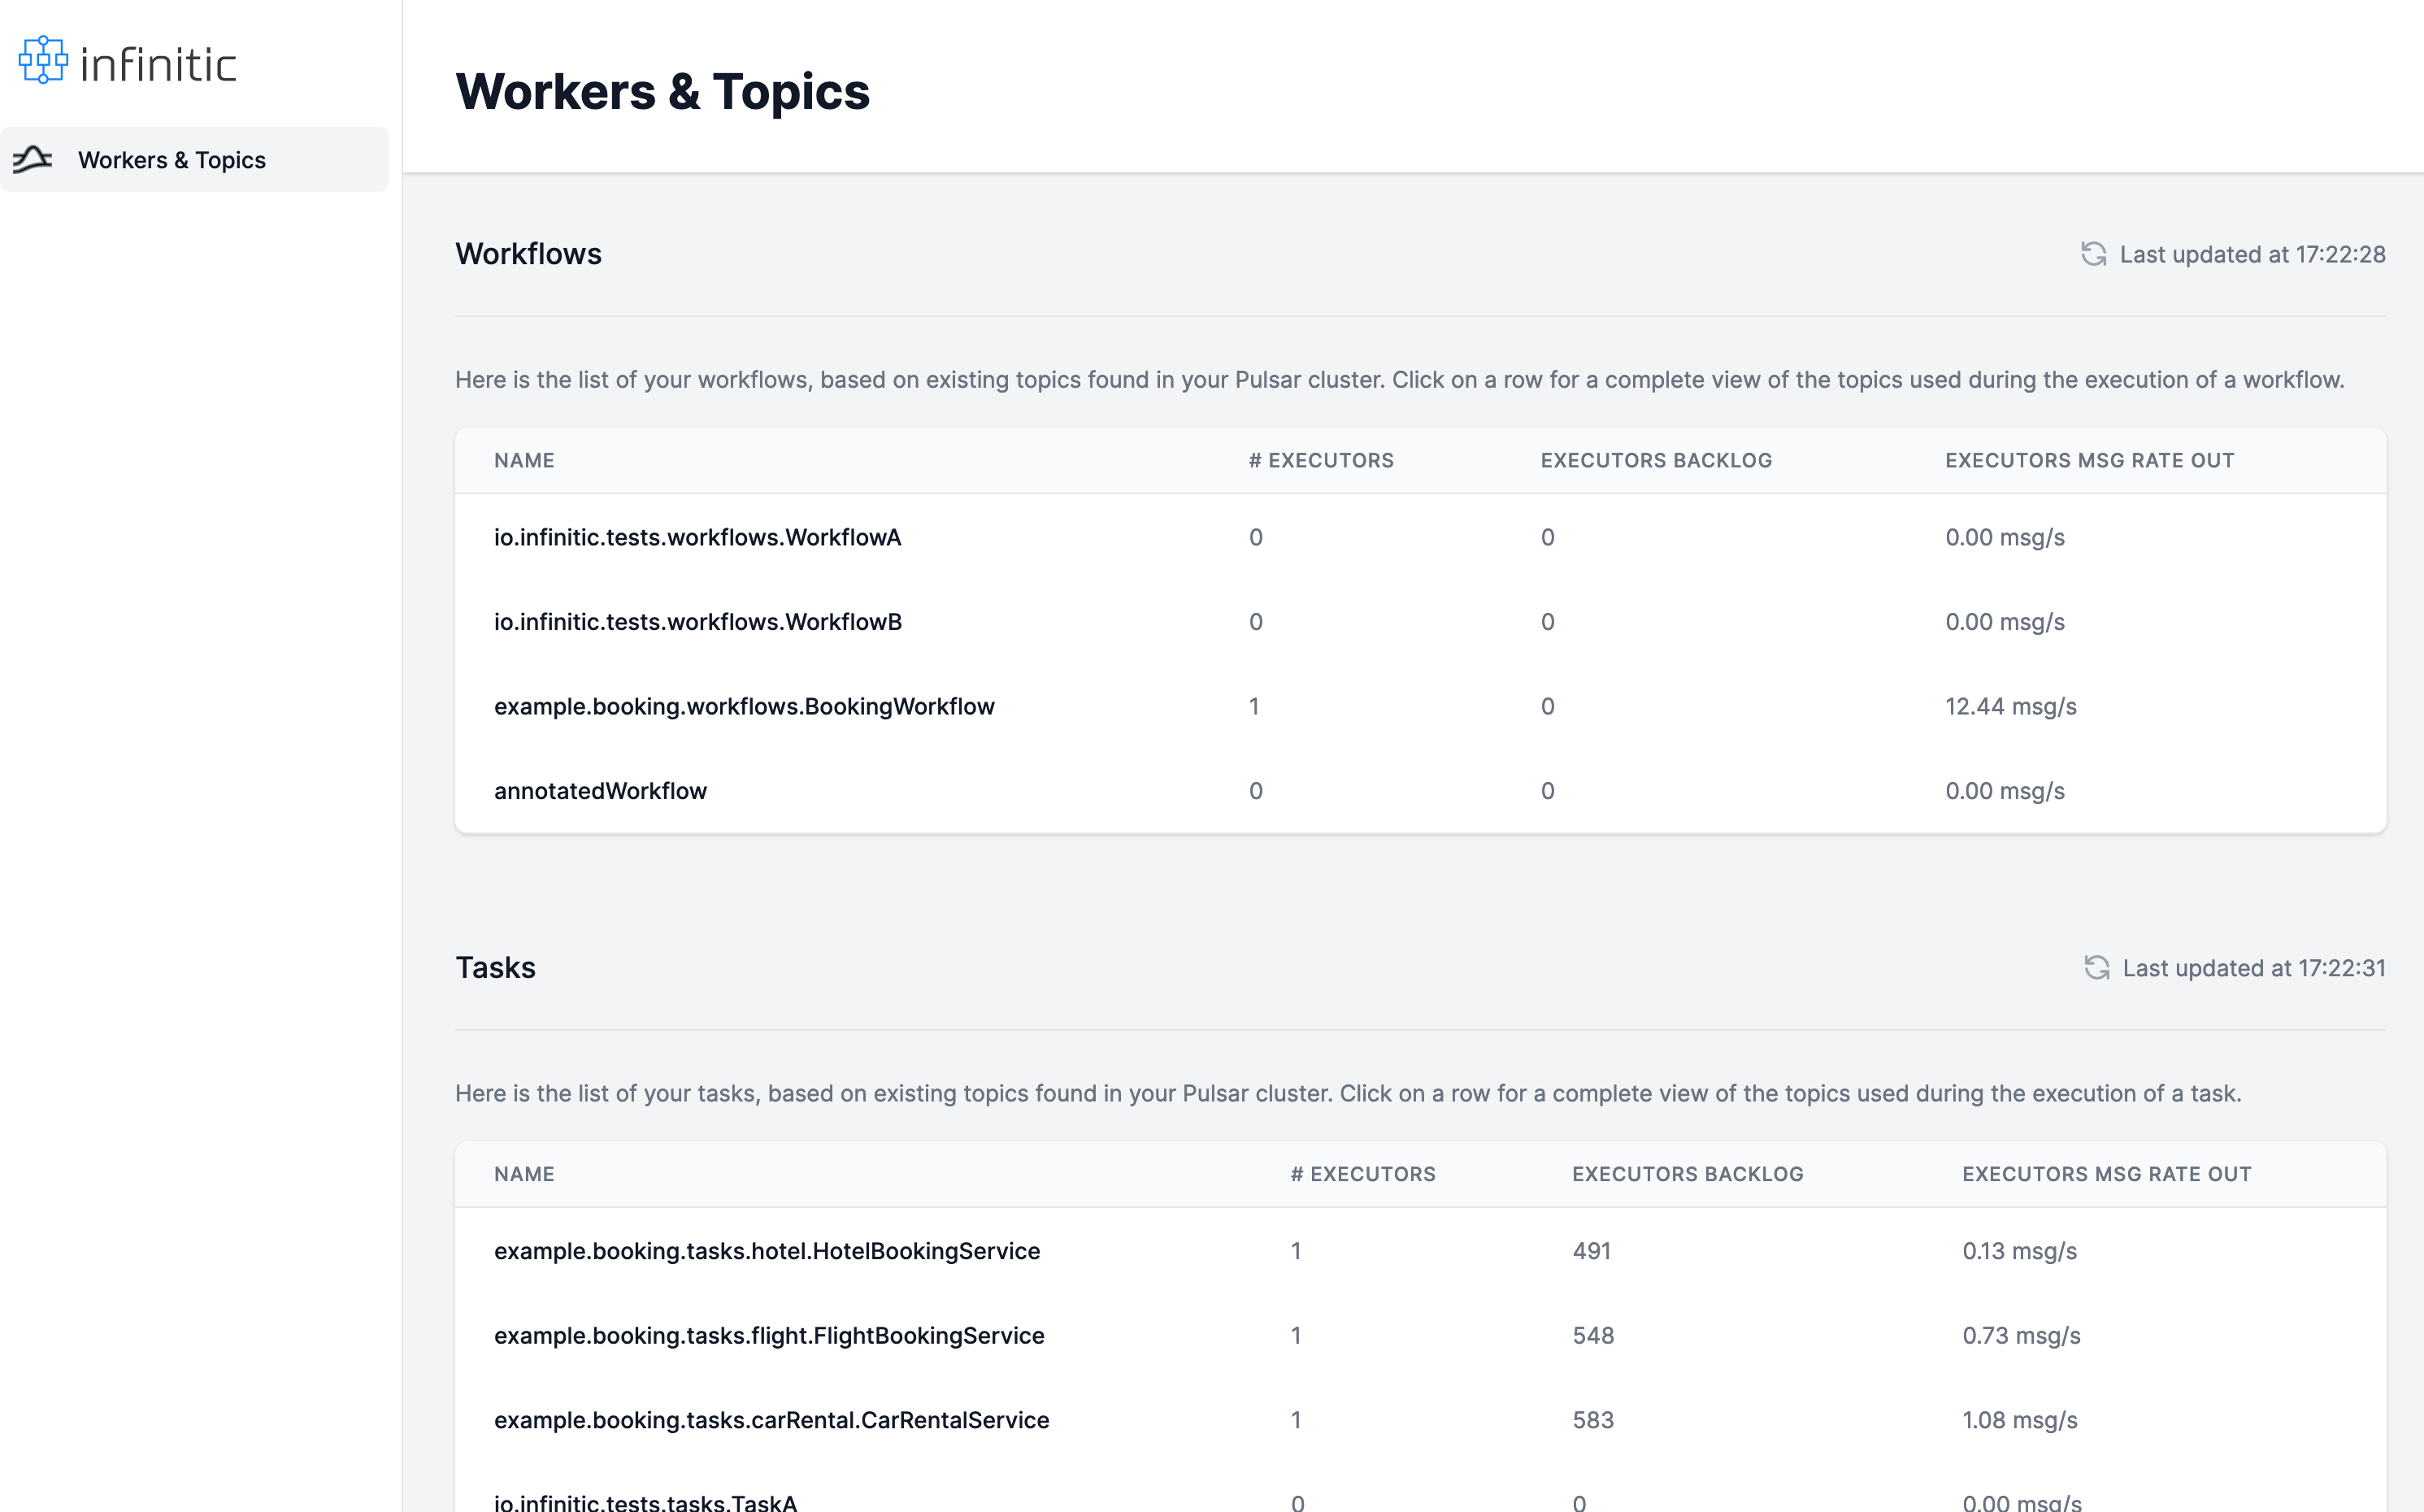Screen dimensions: 2424x1512
Task: Click Workflows table NAME column header
Action: point(524,460)
